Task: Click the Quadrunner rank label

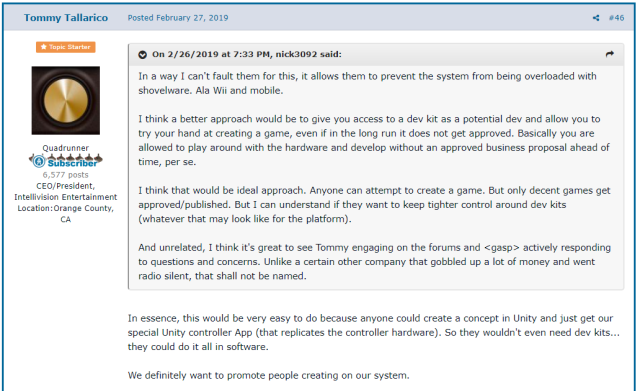Action: coord(66,148)
